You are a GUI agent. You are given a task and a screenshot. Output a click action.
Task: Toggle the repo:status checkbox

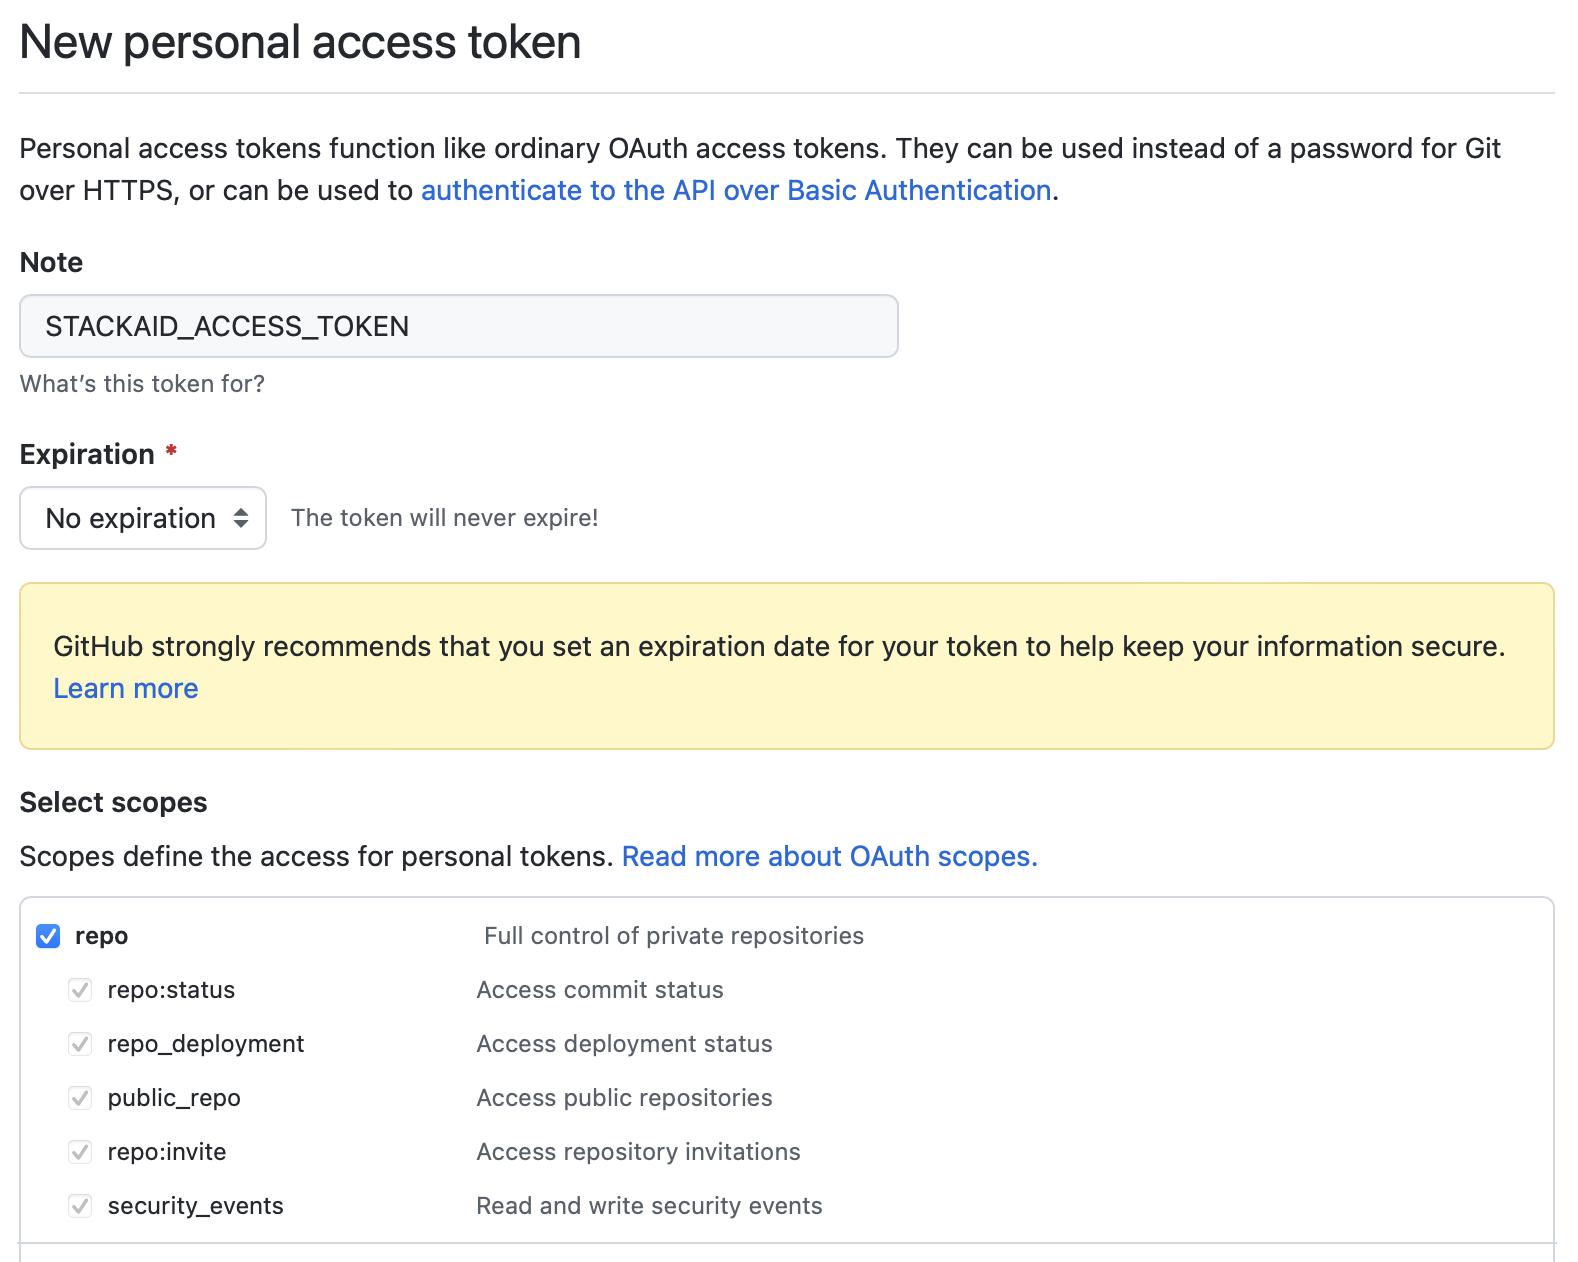click(x=80, y=990)
